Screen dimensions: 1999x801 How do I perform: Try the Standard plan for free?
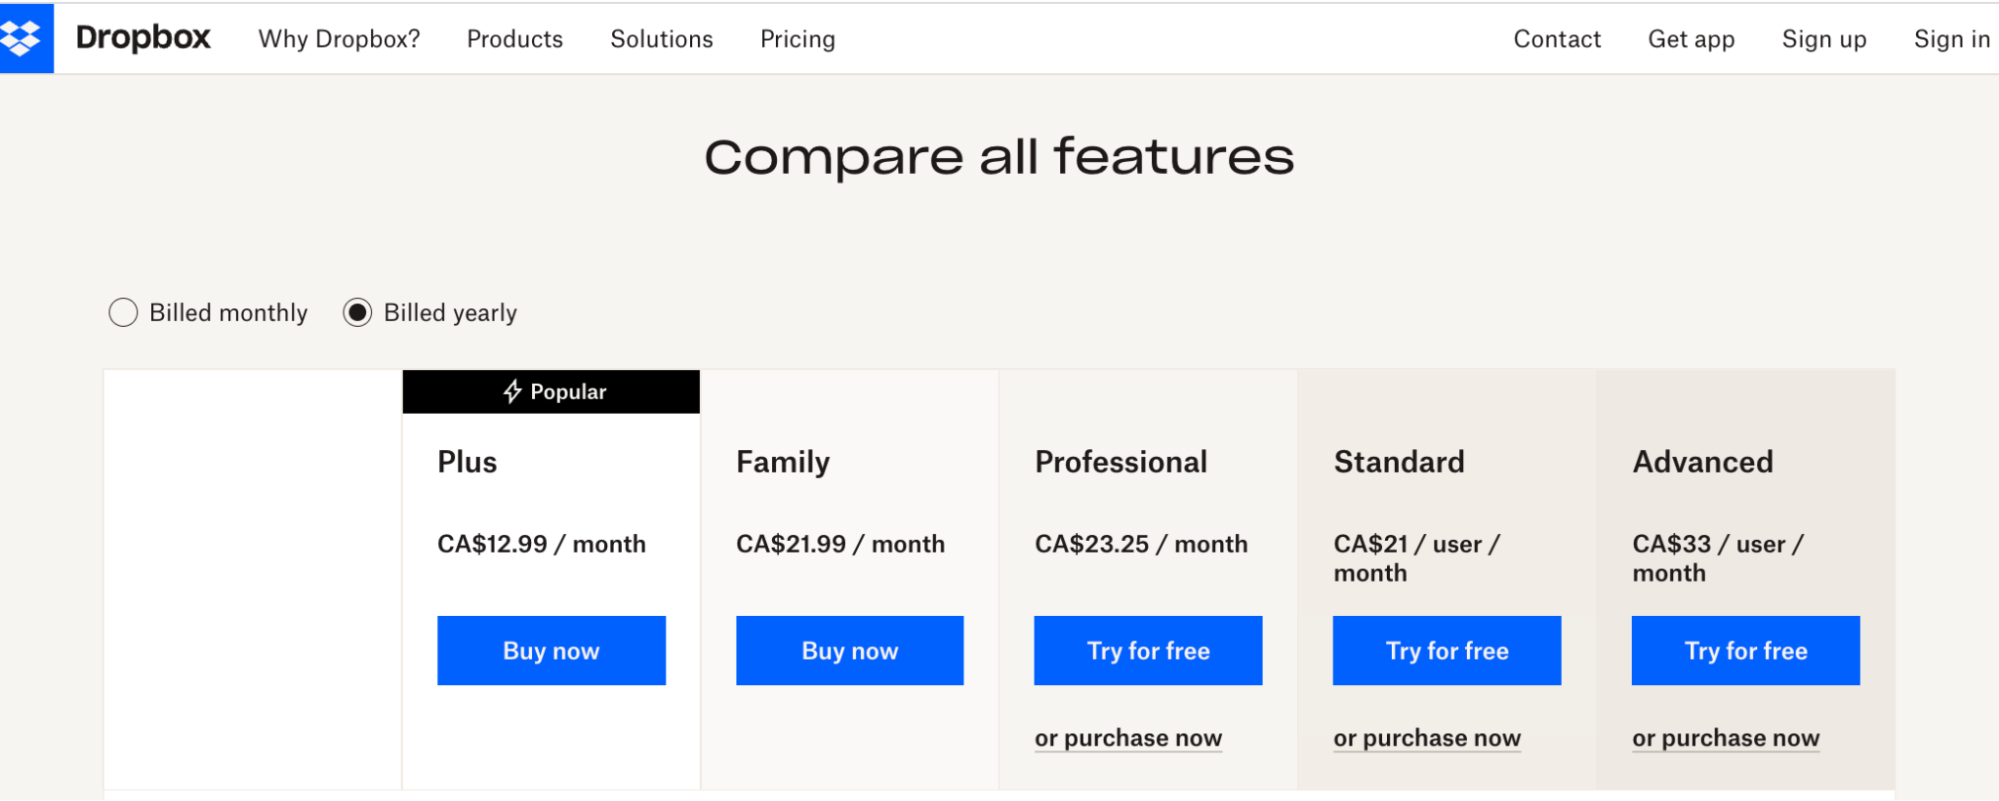click(x=1446, y=651)
